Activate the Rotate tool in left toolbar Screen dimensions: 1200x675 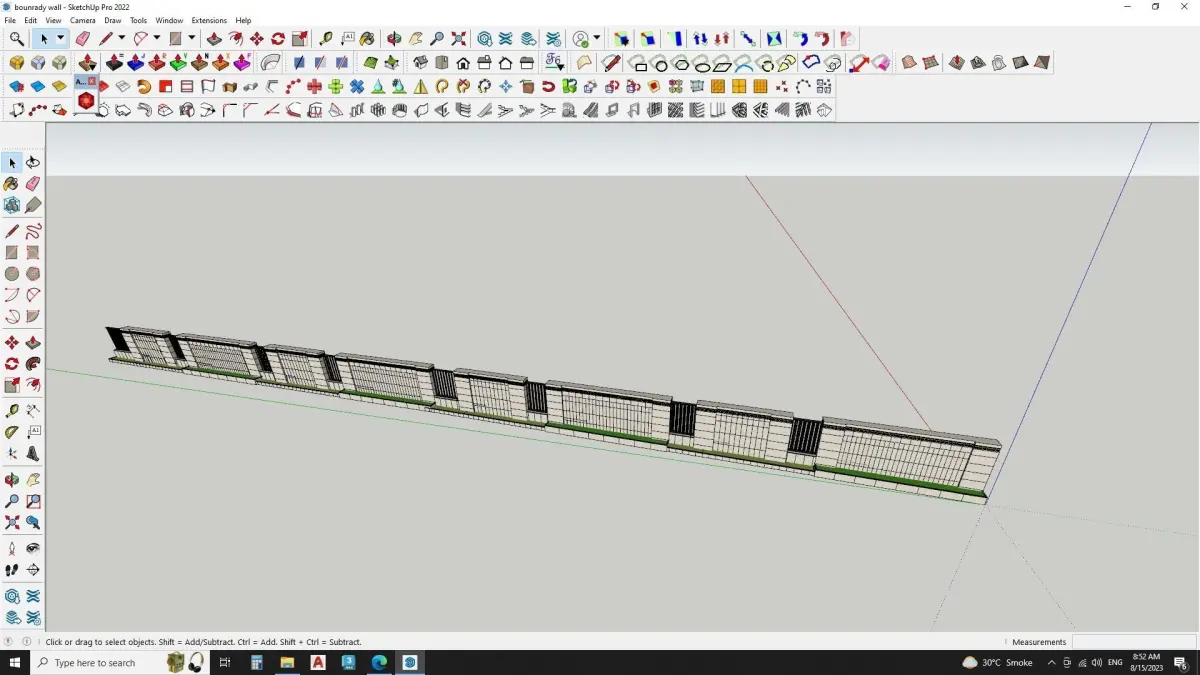tap(12, 364)
